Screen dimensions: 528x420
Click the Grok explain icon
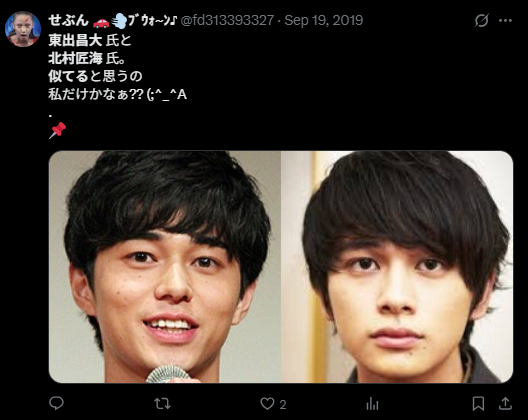pyautogui.click(x=482, y=21)
